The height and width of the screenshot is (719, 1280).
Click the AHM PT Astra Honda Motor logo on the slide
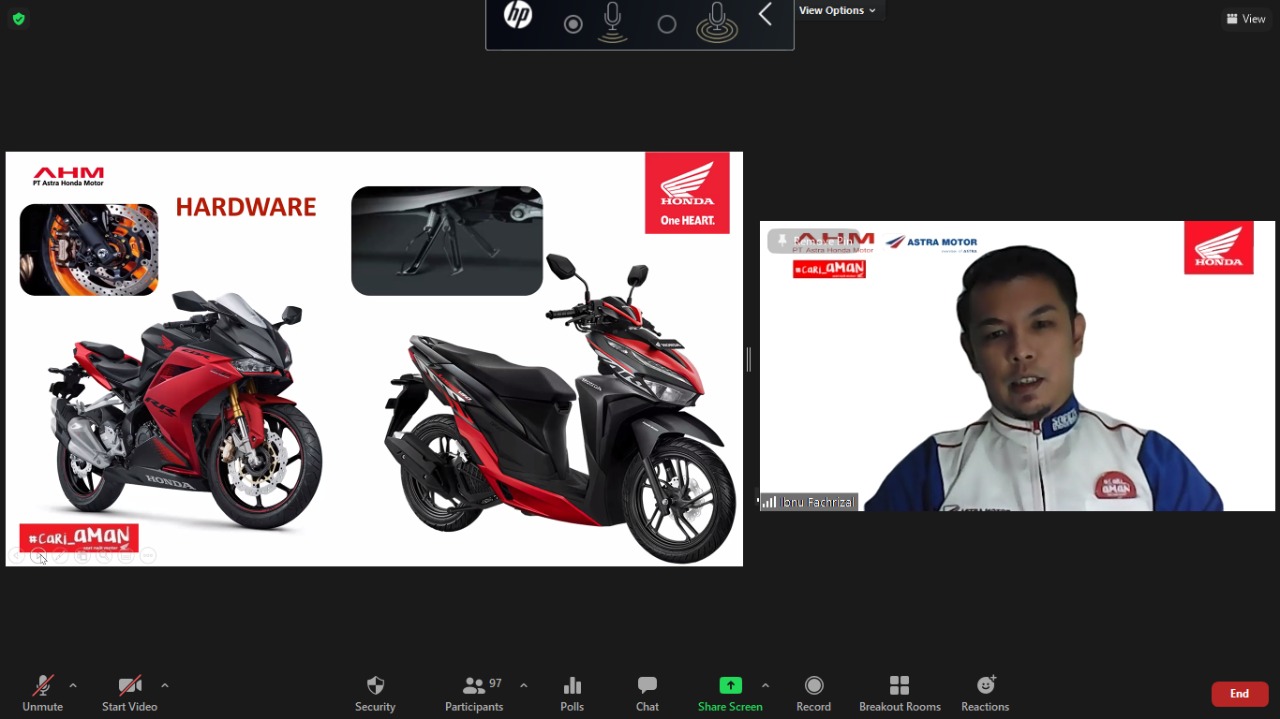(68, 177)
